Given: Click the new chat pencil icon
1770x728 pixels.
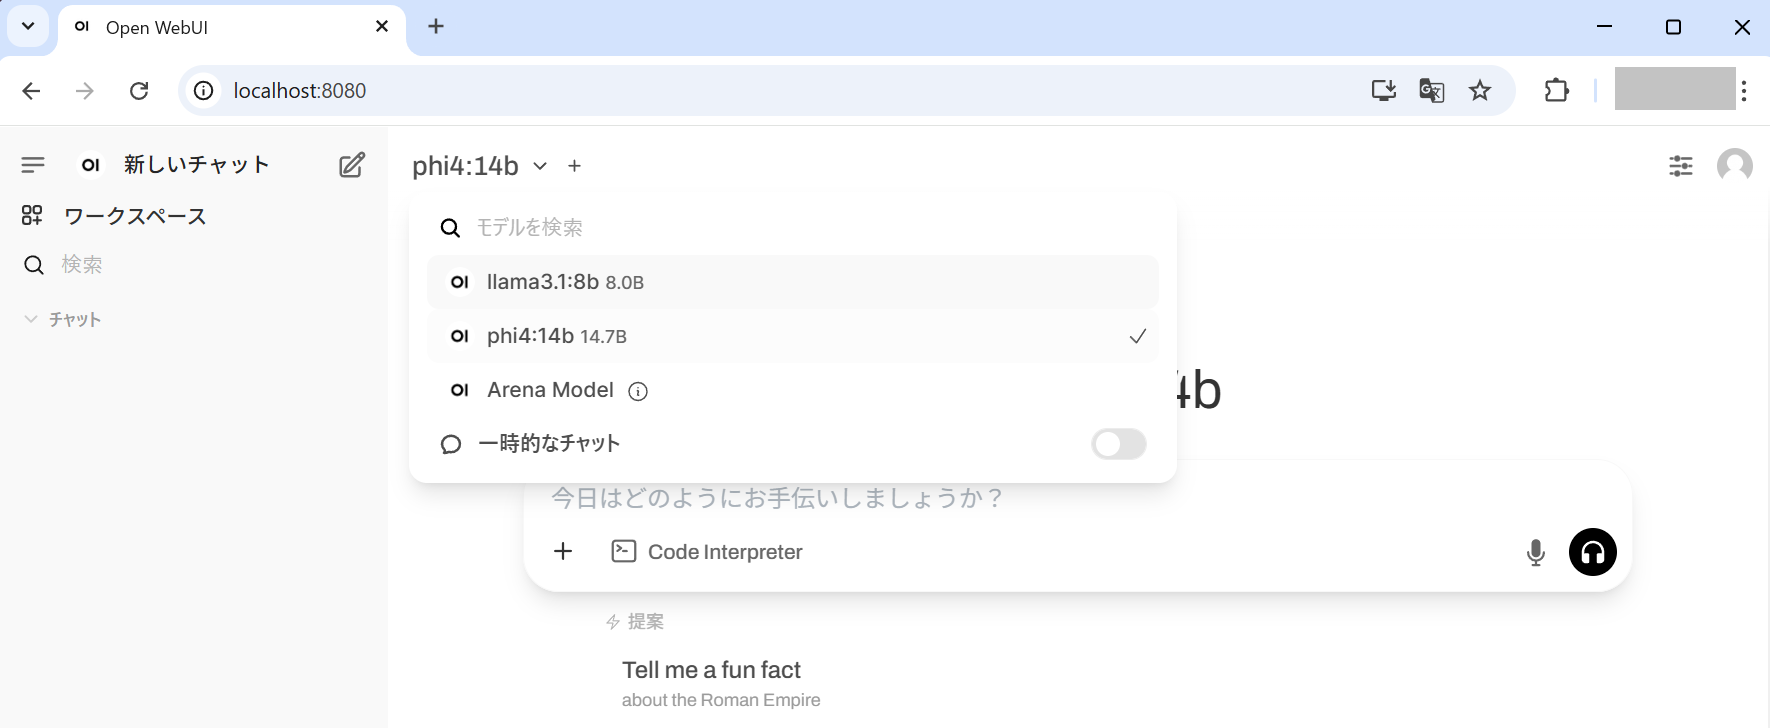Looking at the screenshot, I should [351, 165].
